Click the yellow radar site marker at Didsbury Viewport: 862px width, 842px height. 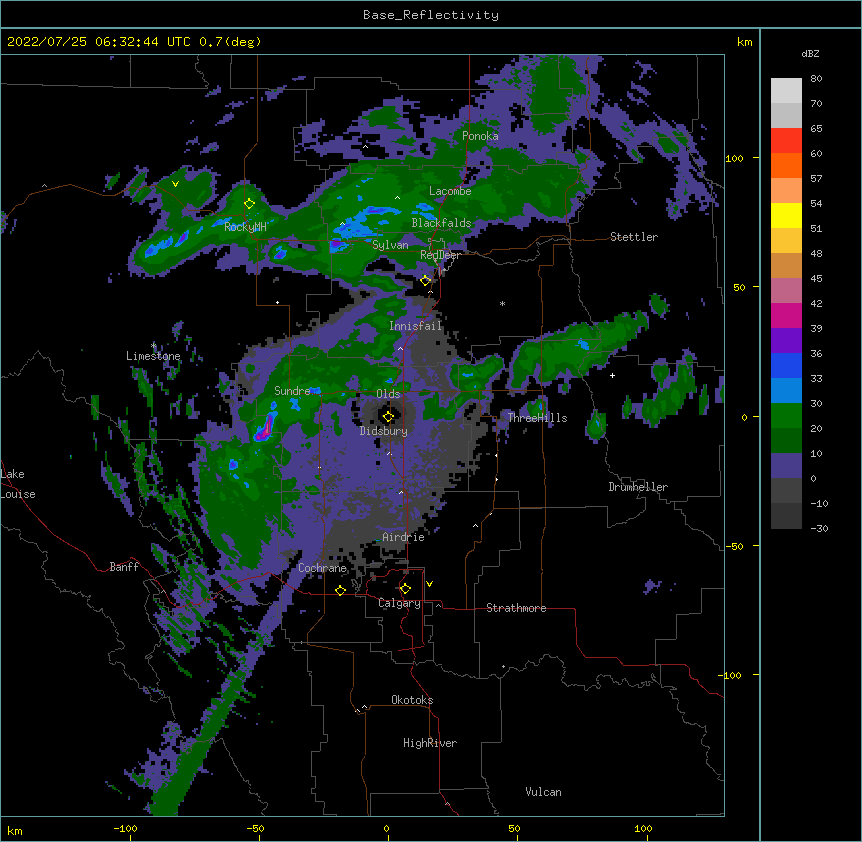[x=388, y=417]
